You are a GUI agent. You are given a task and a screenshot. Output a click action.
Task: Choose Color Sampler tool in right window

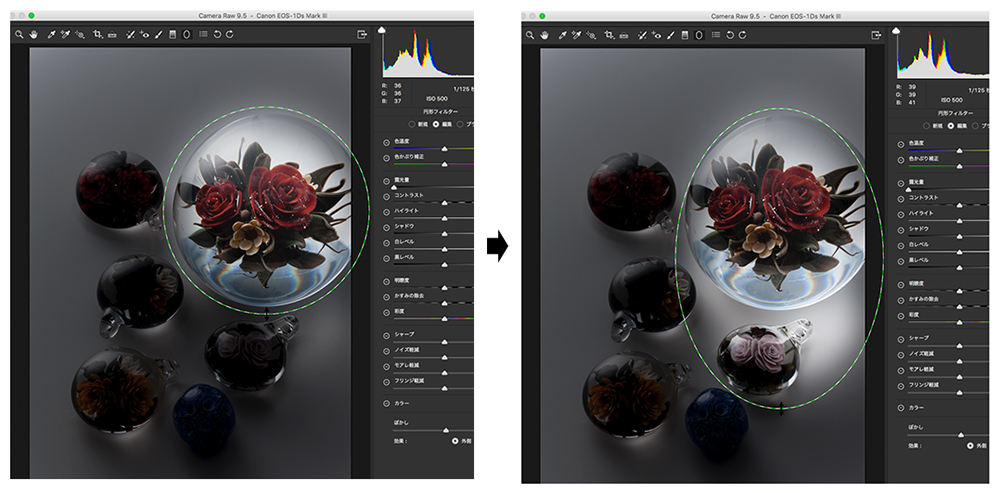coord(576,35)
